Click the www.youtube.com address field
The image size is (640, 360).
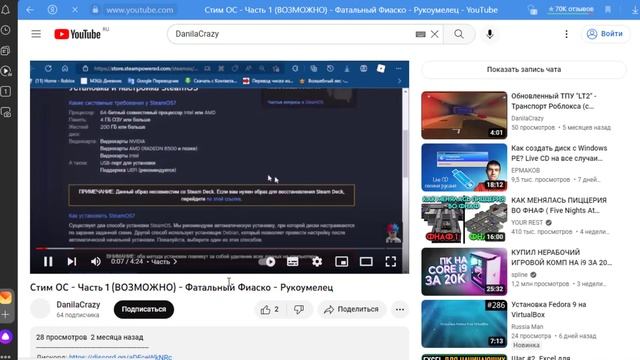click(140, 10)
